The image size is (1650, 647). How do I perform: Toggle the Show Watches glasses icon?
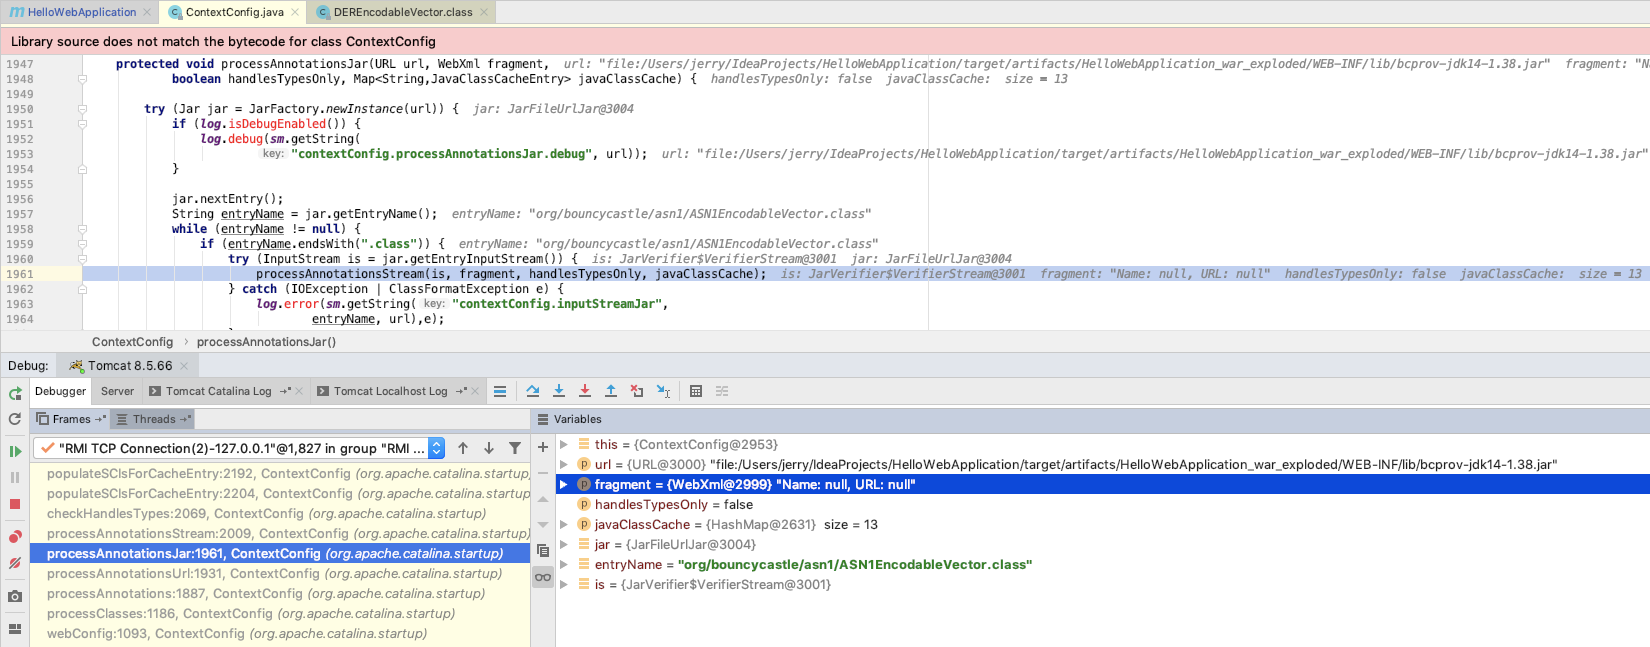(543, 577)
